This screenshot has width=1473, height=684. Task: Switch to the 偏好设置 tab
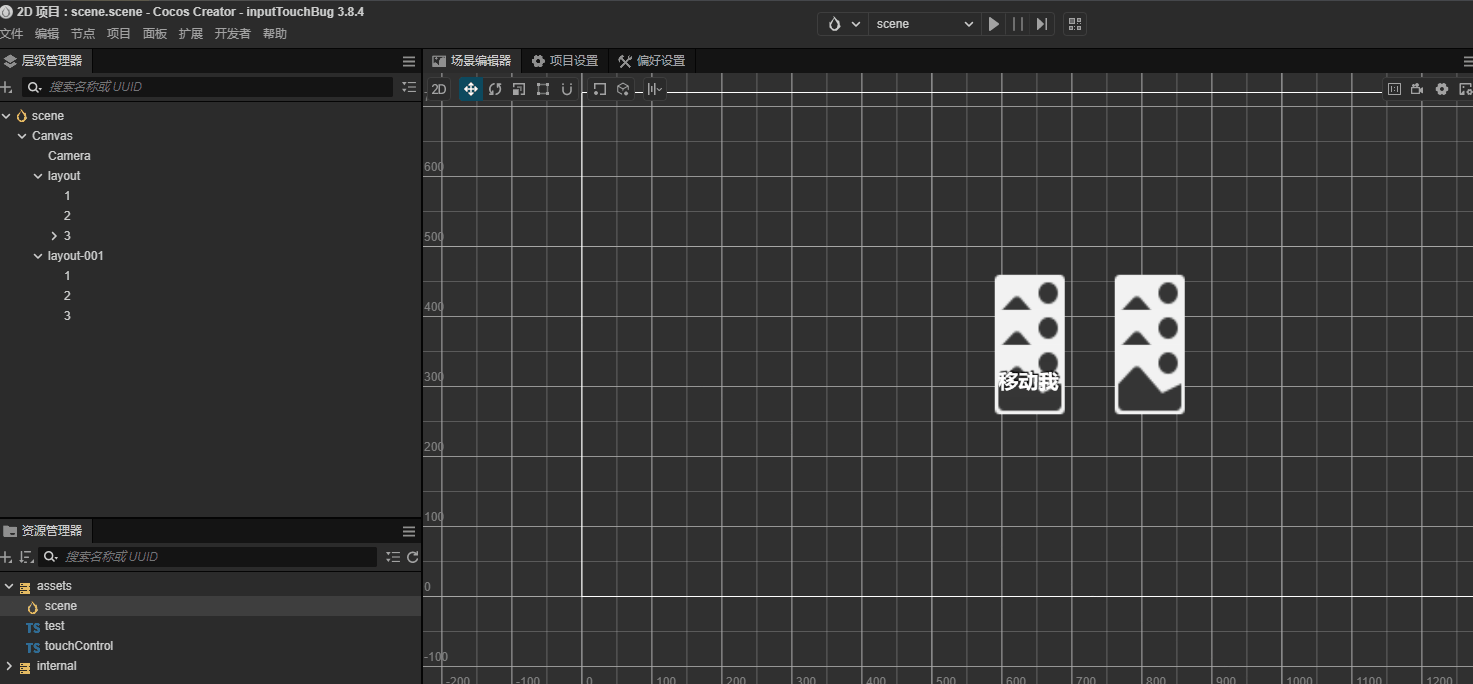click(652, 61)
